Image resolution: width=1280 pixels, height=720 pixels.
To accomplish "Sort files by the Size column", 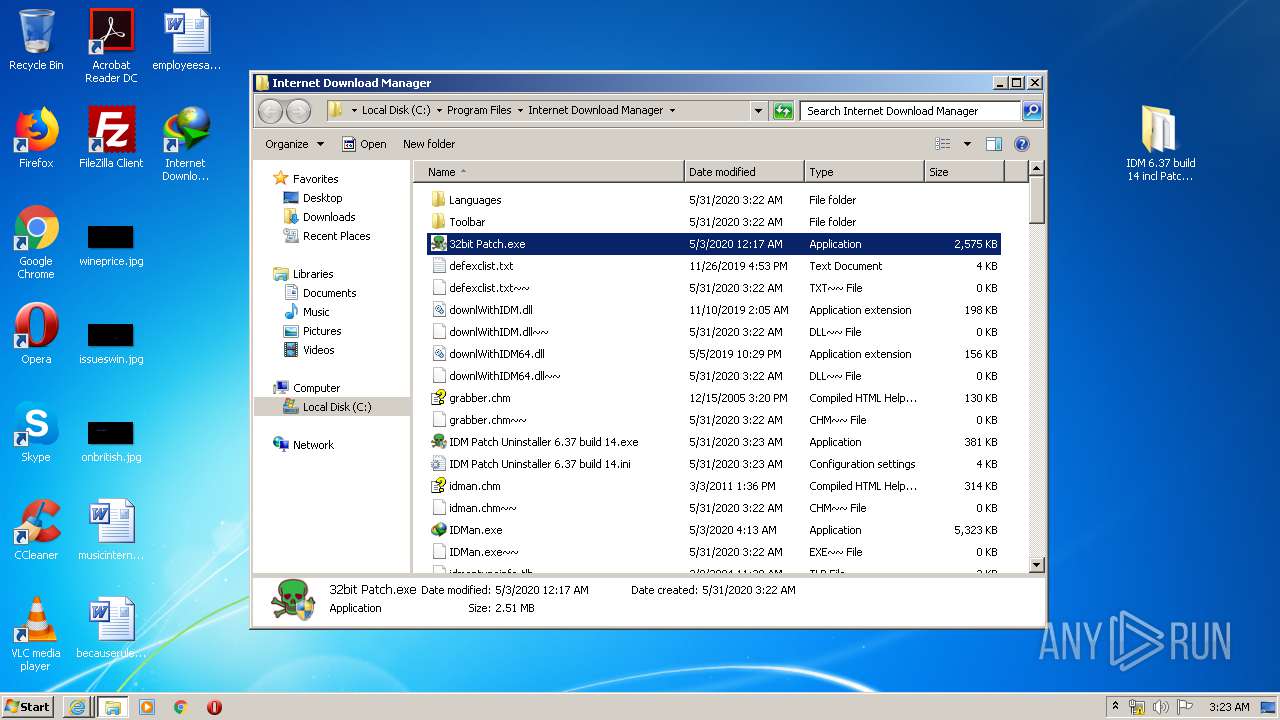I will coord(964,172).
